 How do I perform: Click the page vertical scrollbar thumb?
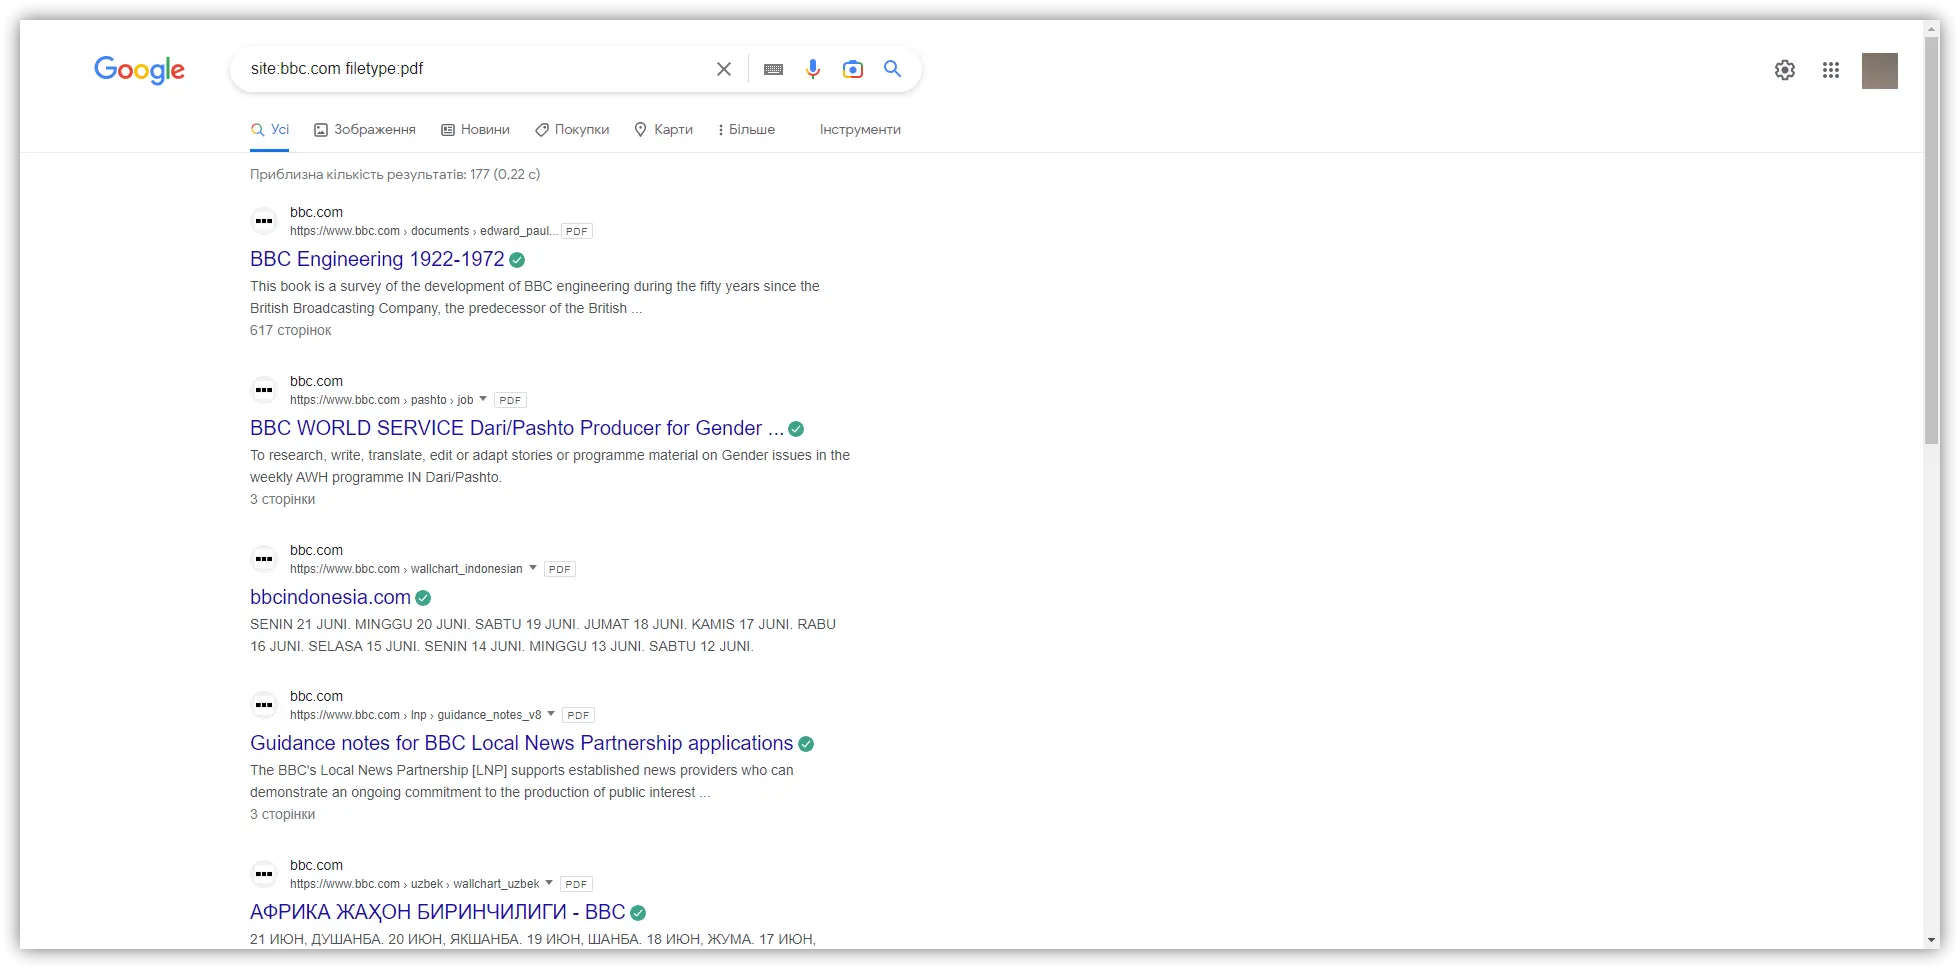point(1932,240)
